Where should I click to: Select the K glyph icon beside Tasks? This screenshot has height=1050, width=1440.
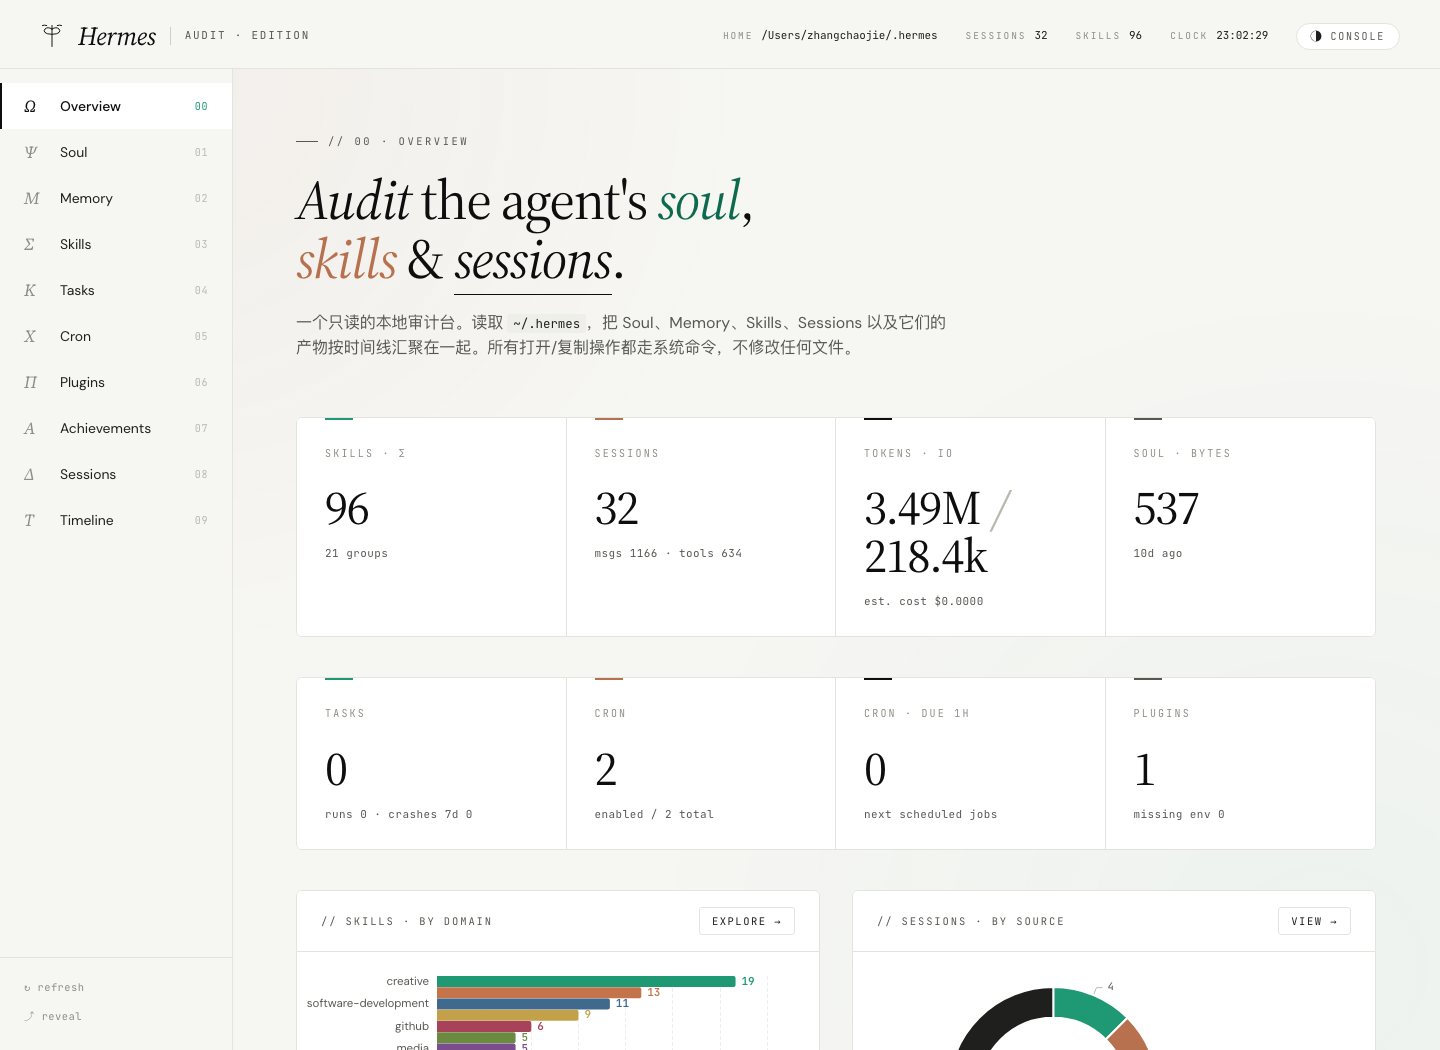[x=30, y=290]
